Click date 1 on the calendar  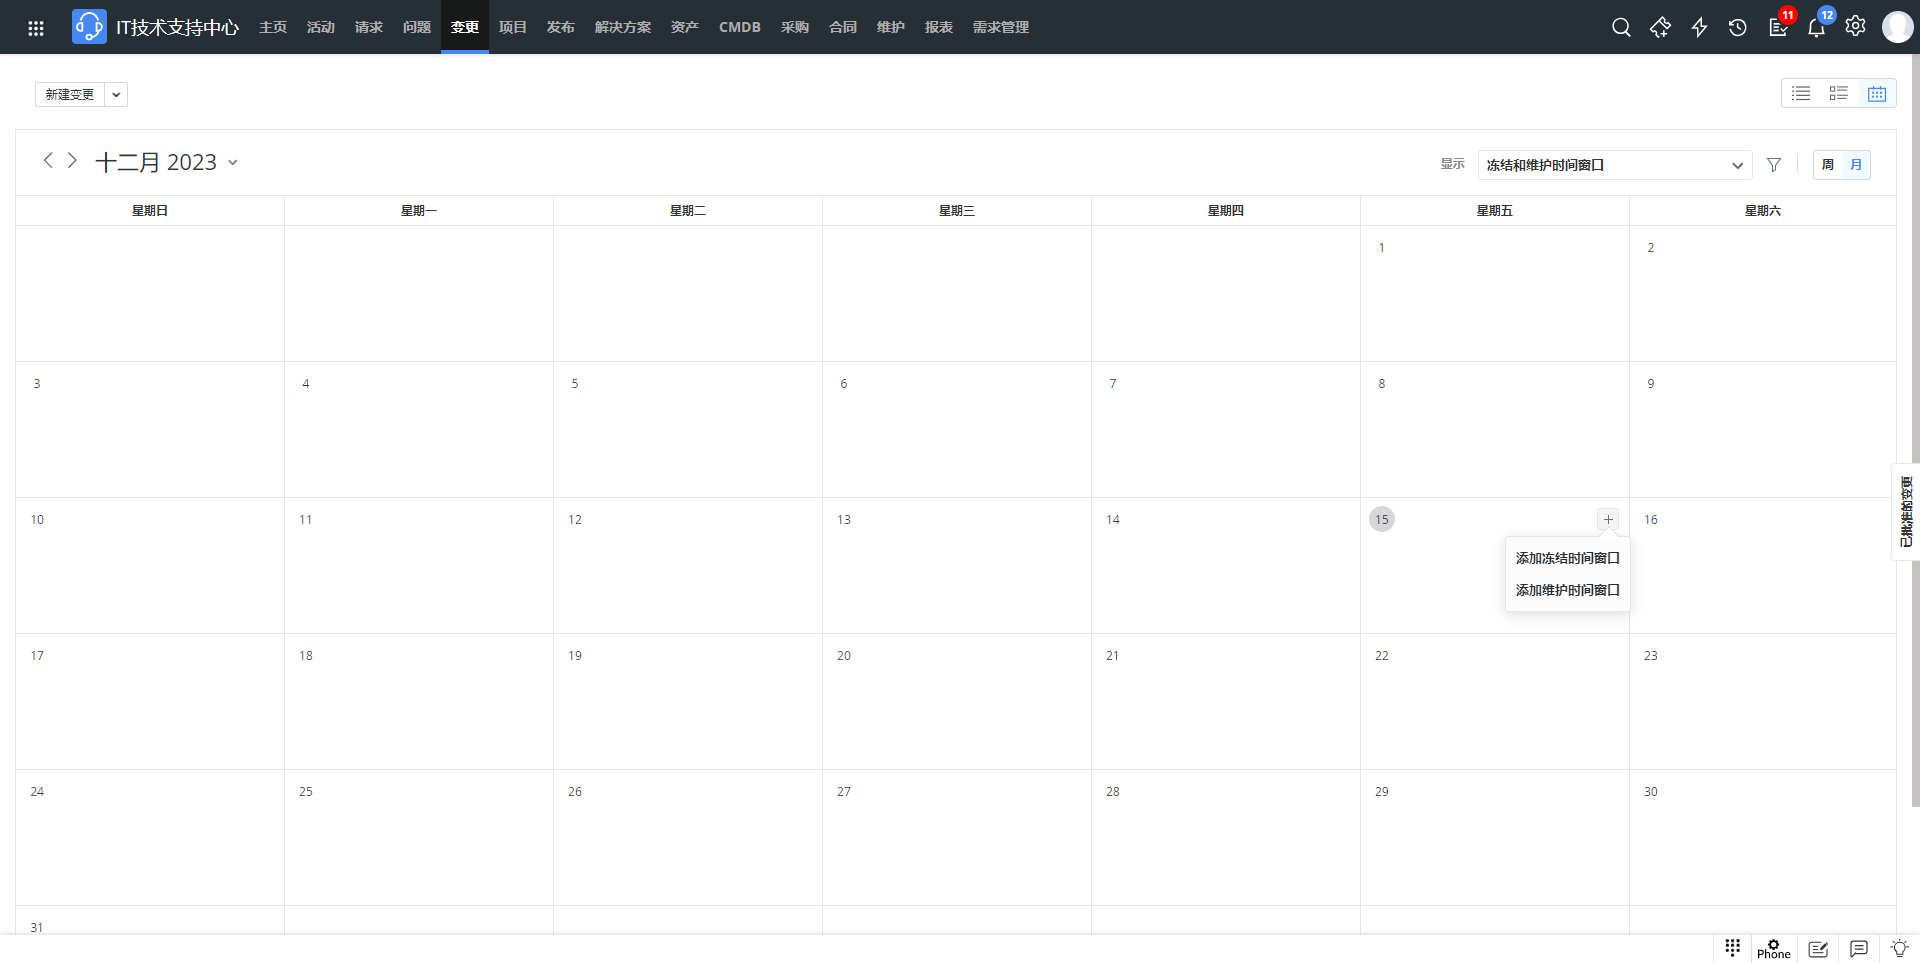[1382, 248]
